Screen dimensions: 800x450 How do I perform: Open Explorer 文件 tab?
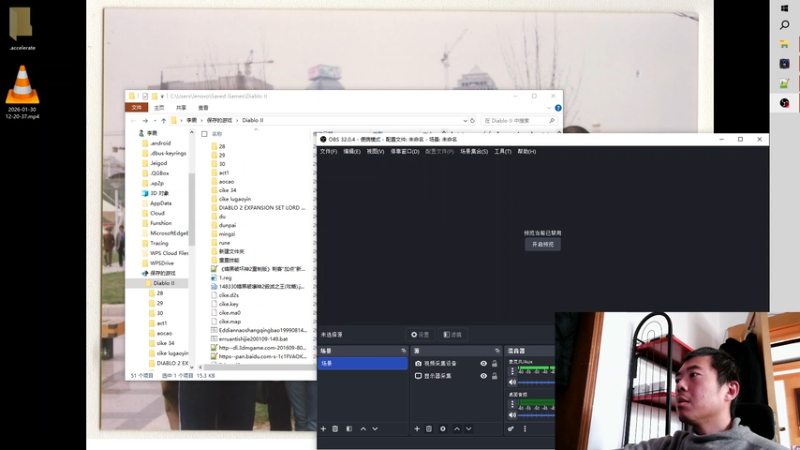pyautogui.click(x=137, y=108)
